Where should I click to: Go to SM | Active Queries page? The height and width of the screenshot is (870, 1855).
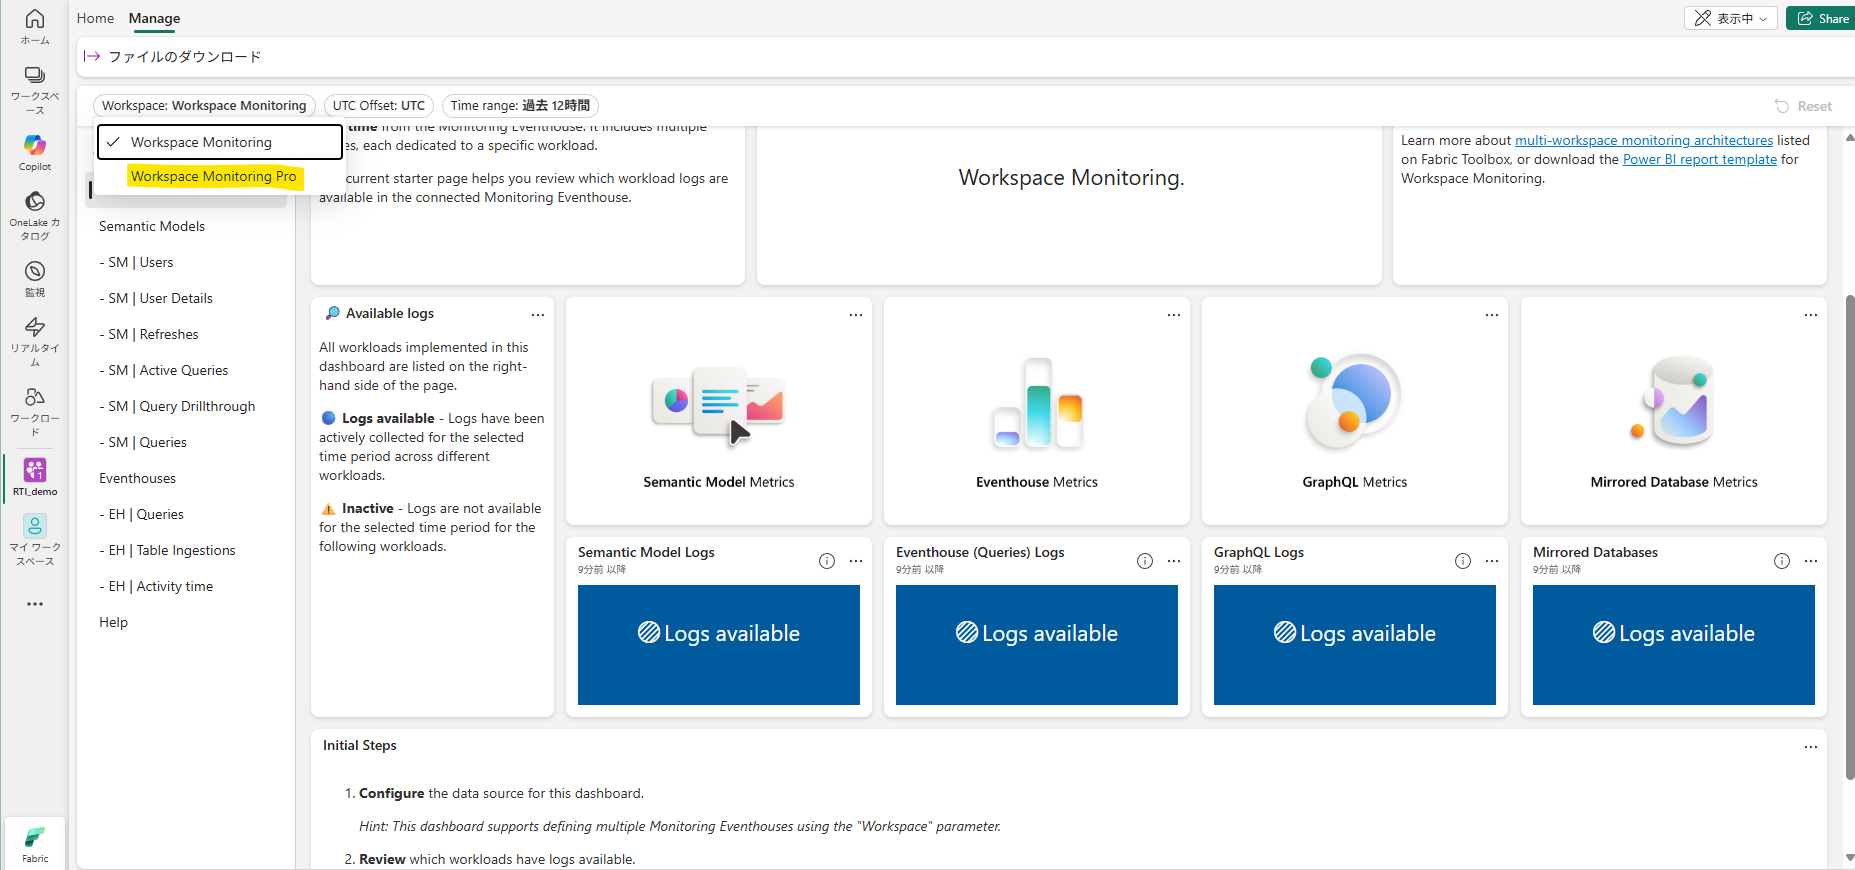[164, 370]
